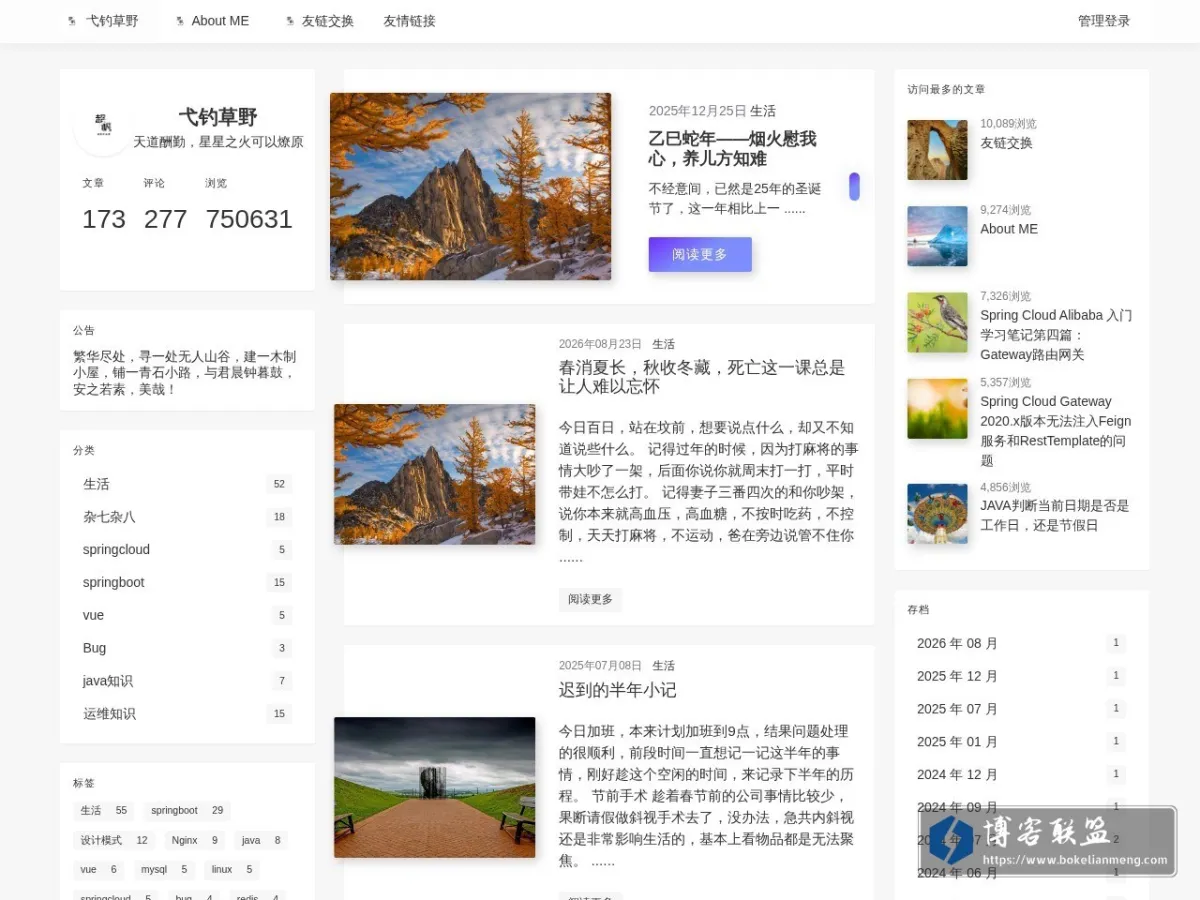The image size is (1200, 900).
Task: Select the 杂七杂八 category
Action: tap(187, 517)
